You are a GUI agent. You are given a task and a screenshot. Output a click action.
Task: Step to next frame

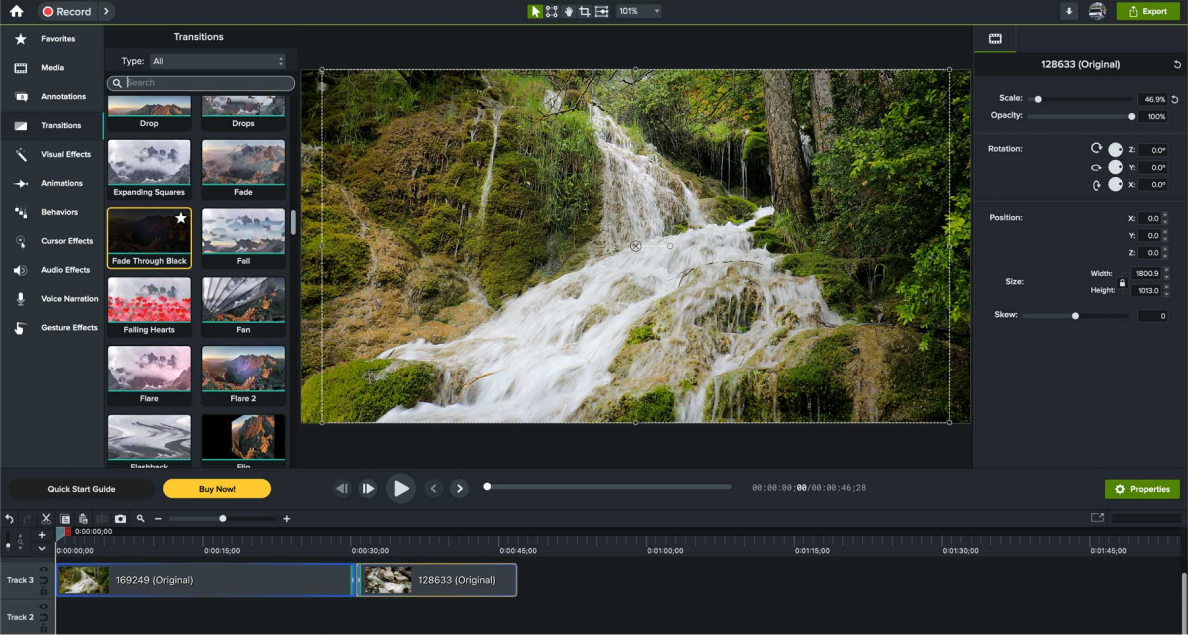367,489
